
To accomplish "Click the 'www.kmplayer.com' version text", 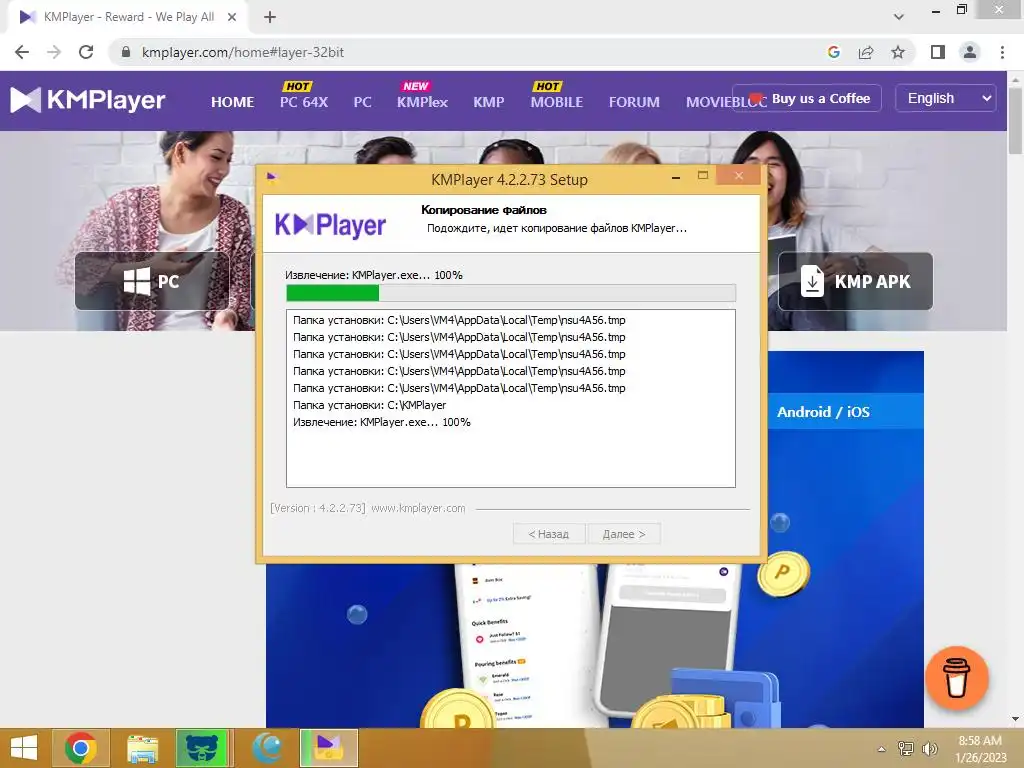I will pos(418,508).
